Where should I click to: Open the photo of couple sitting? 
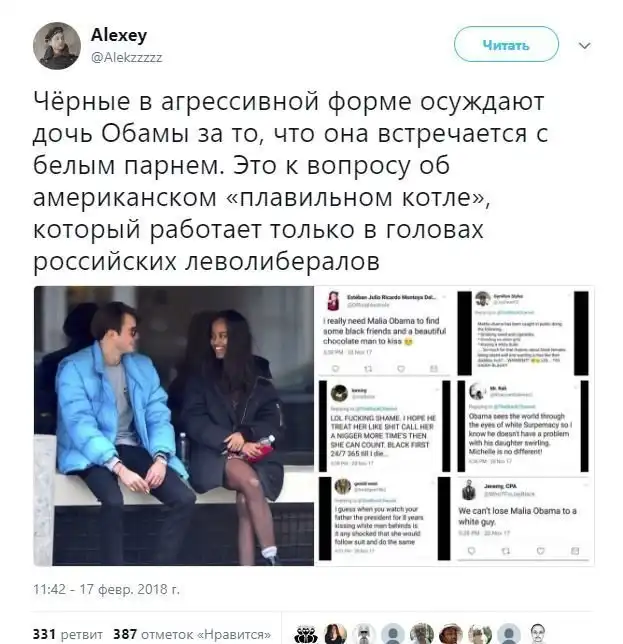pos(174,426)
